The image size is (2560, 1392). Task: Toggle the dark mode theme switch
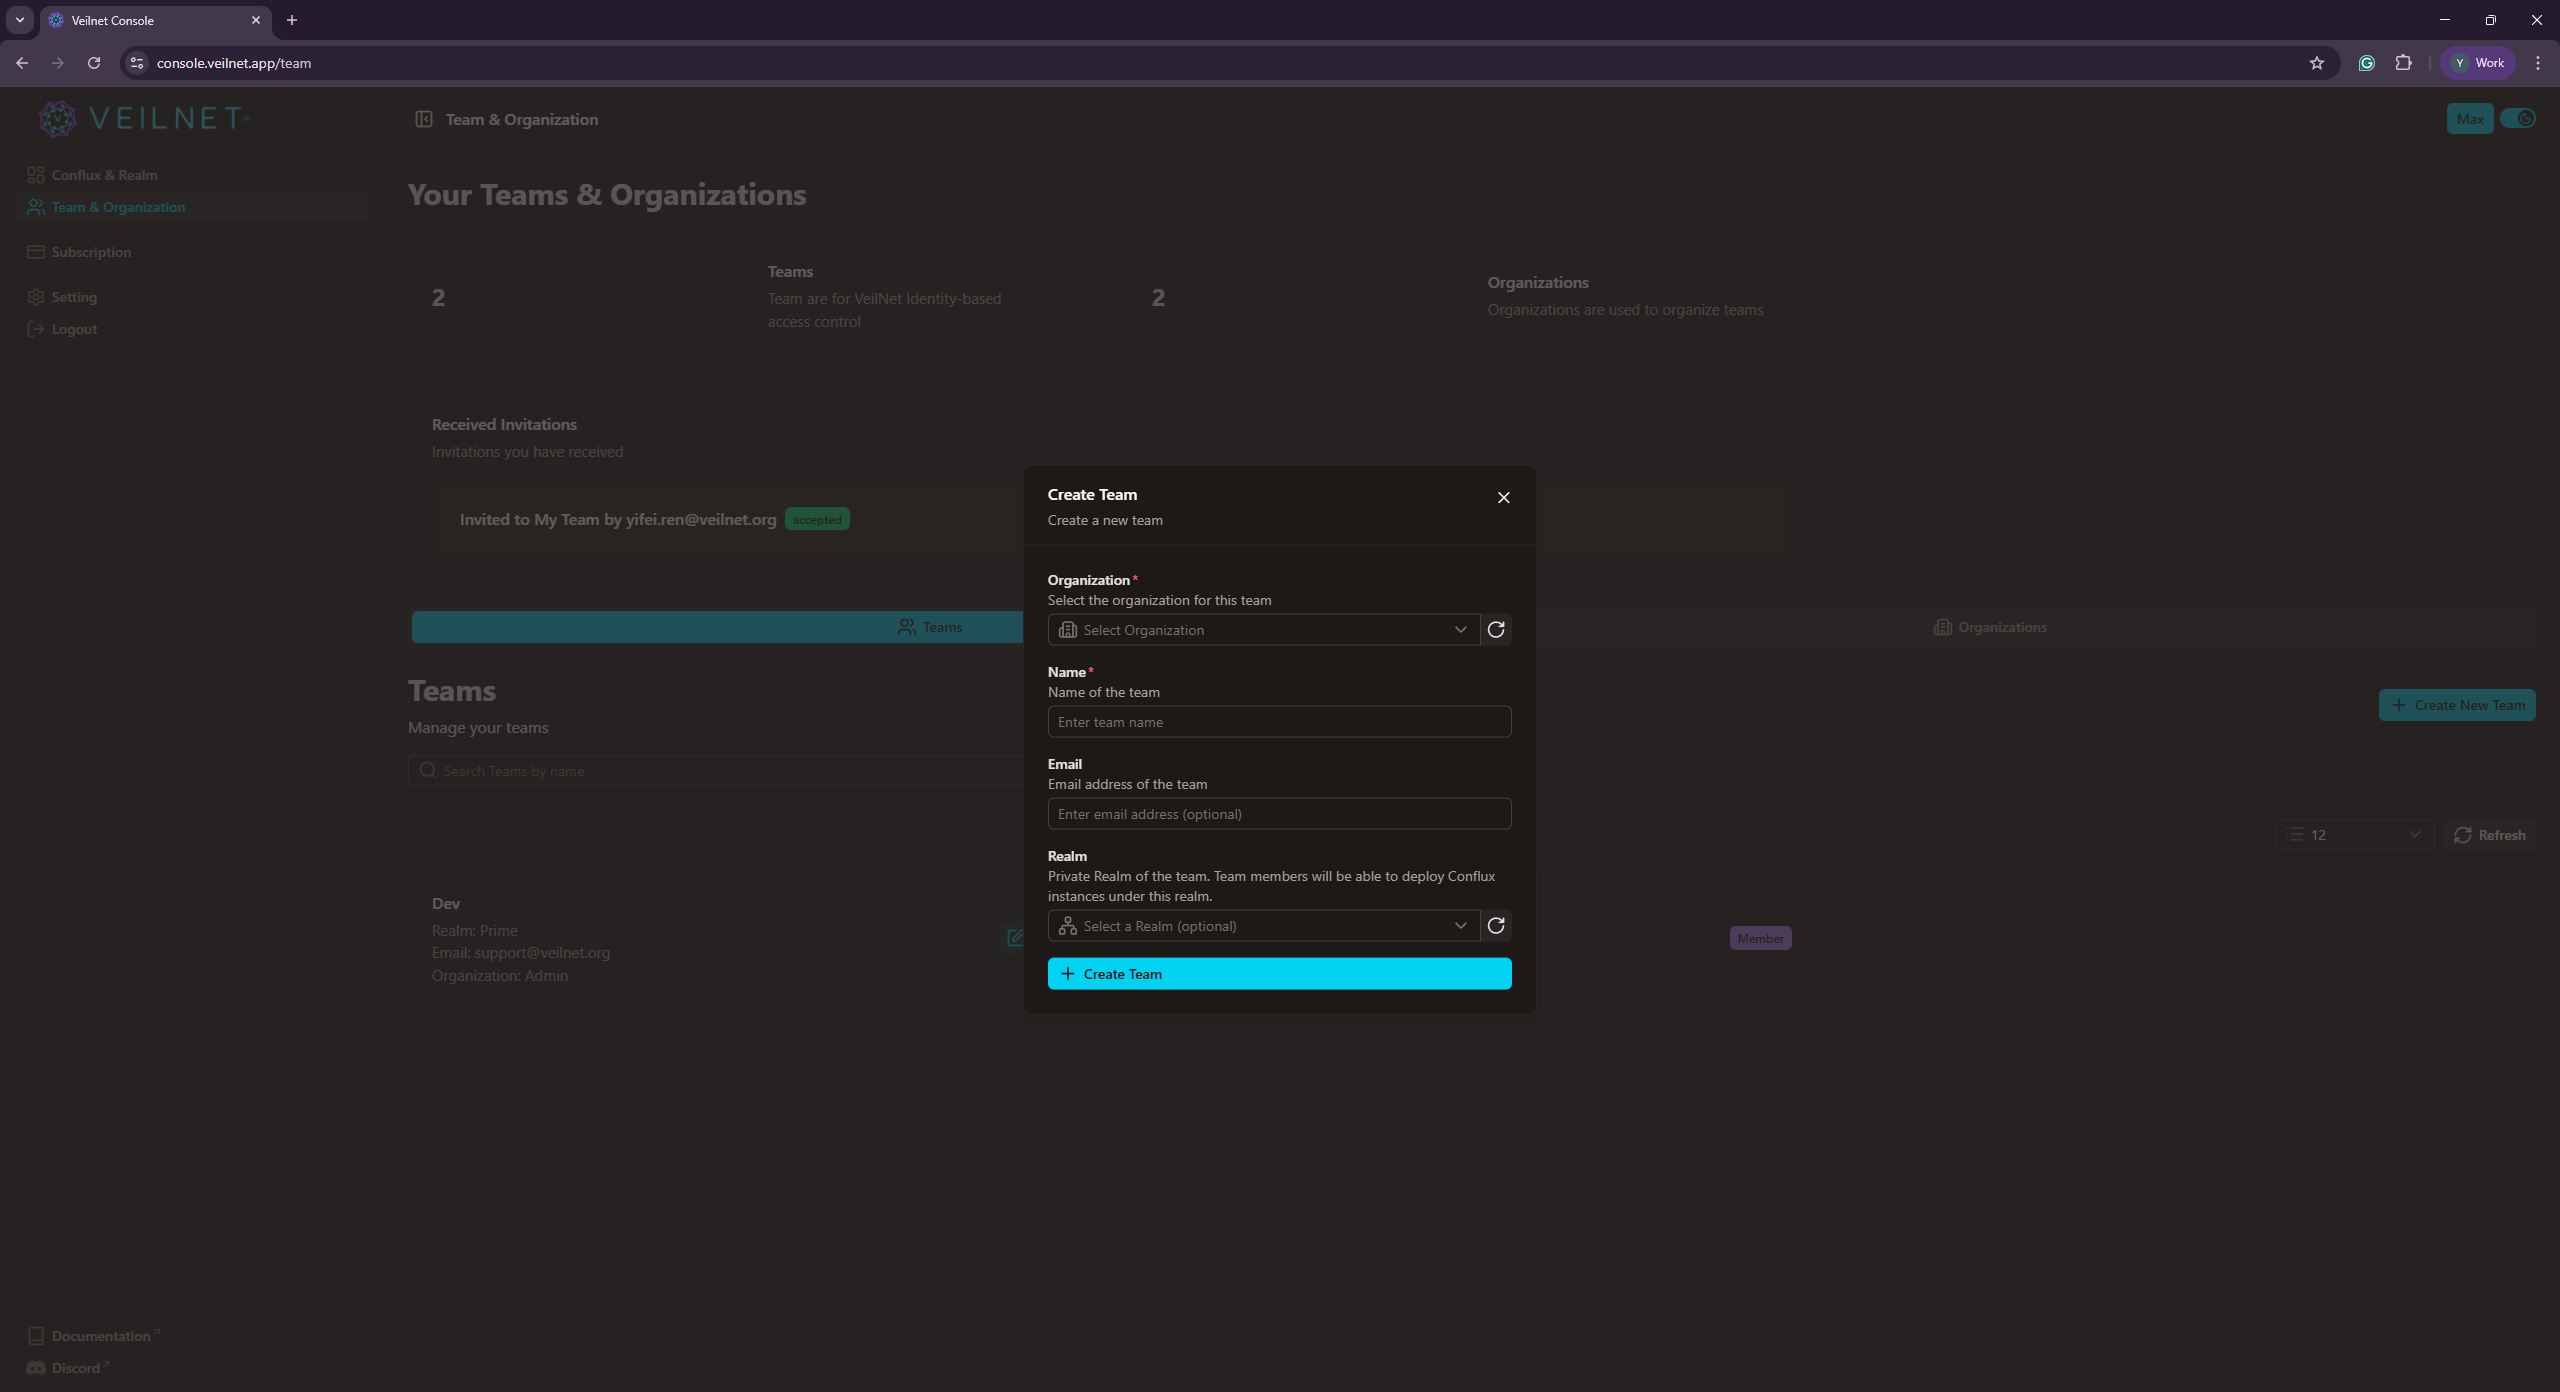2517,119
